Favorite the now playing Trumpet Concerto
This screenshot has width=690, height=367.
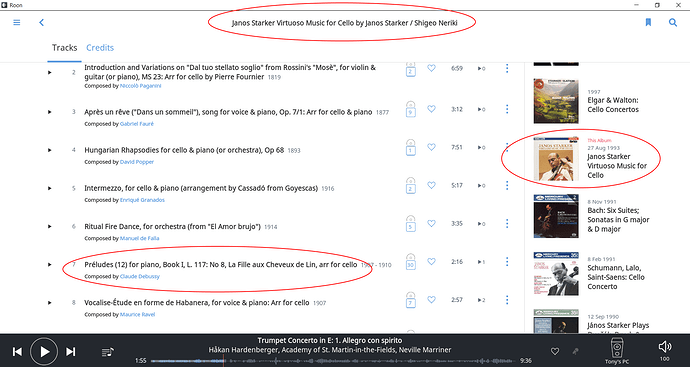(555, 351)
